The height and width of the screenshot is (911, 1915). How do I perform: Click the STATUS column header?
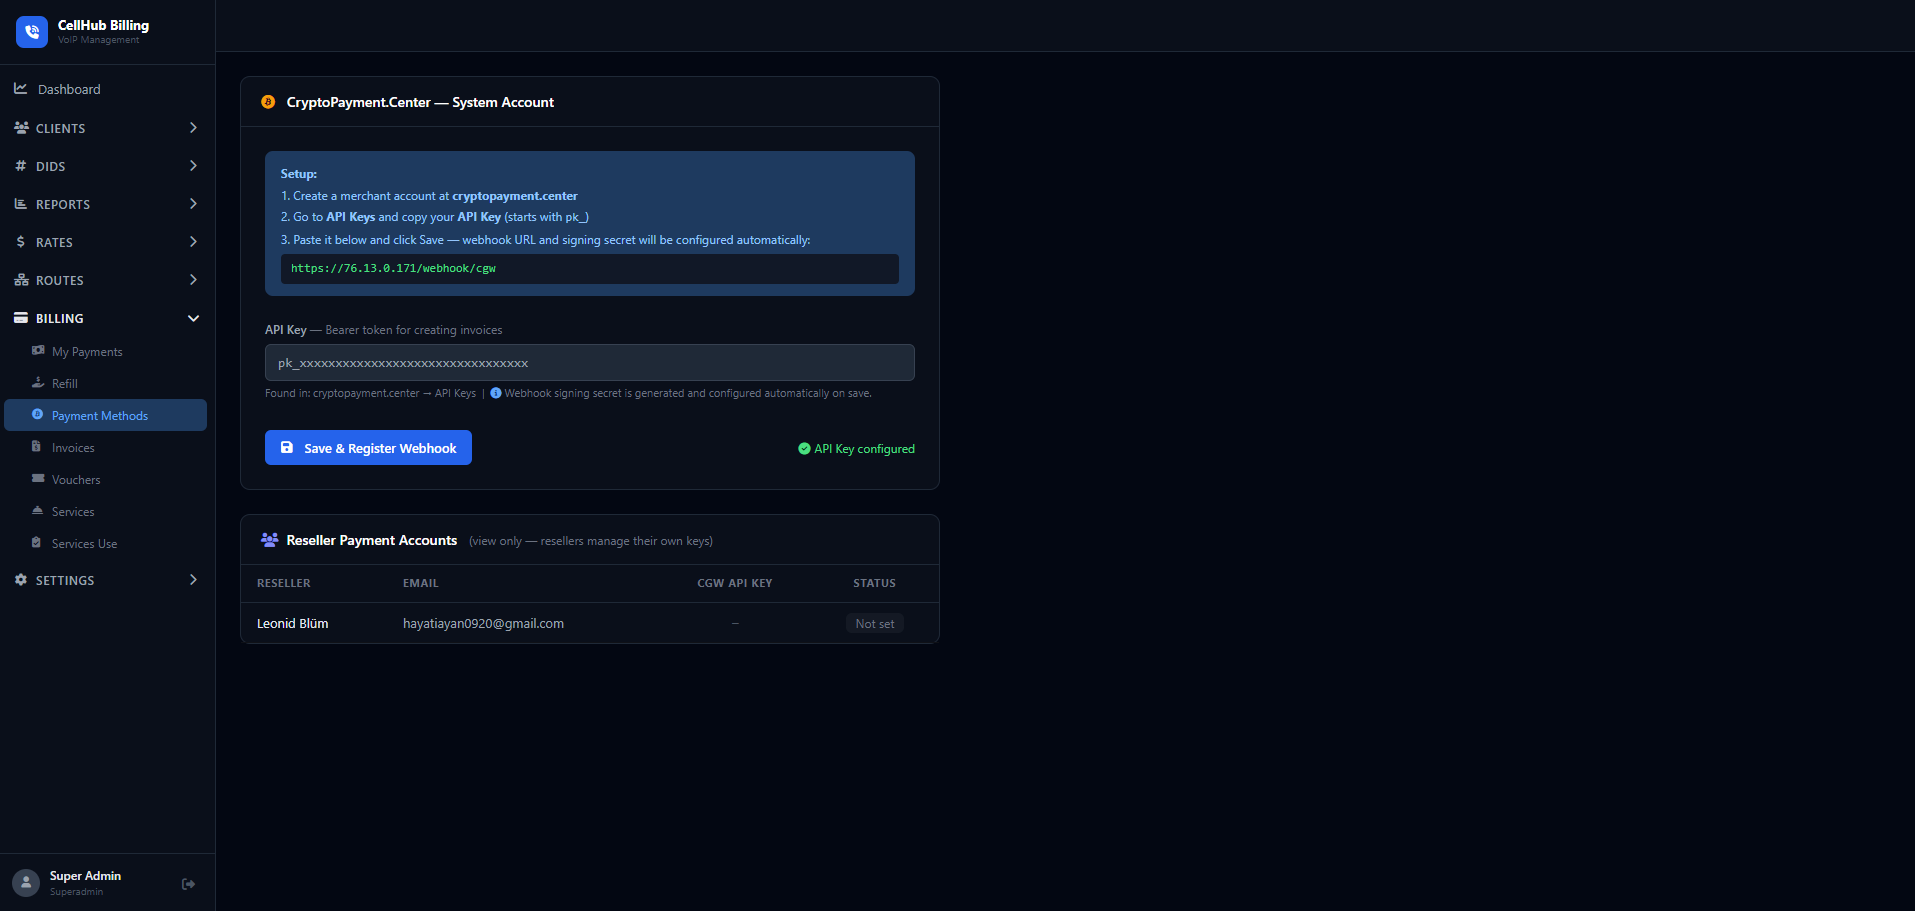874,583
